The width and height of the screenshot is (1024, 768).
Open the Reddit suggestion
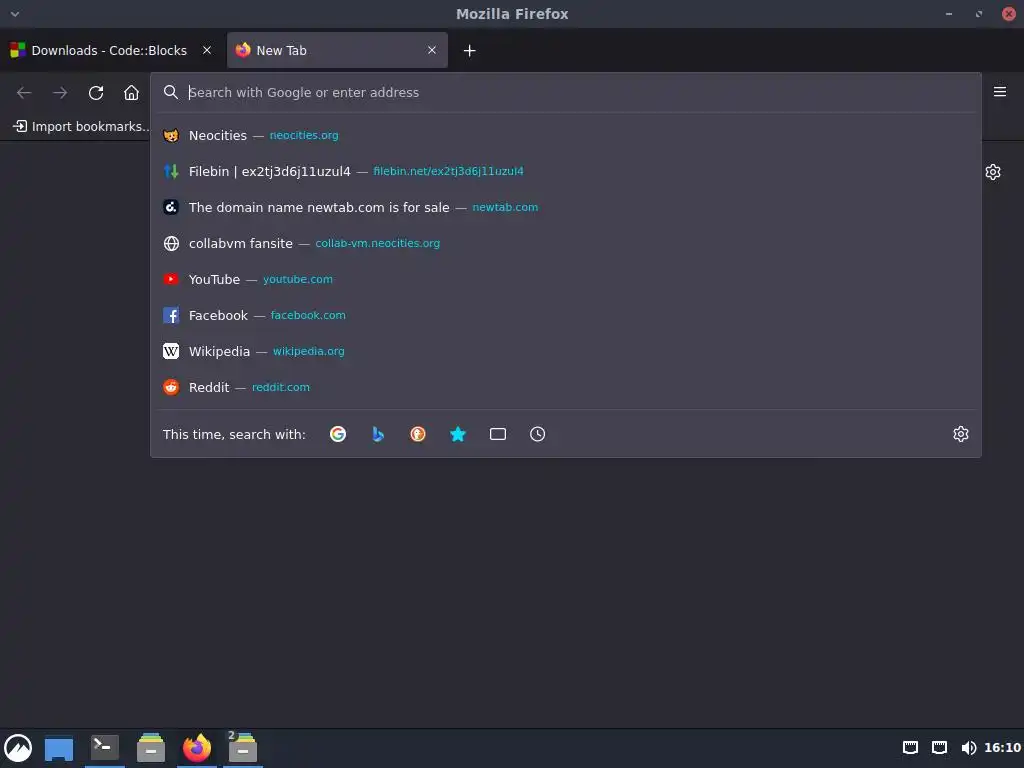[566, 387]
